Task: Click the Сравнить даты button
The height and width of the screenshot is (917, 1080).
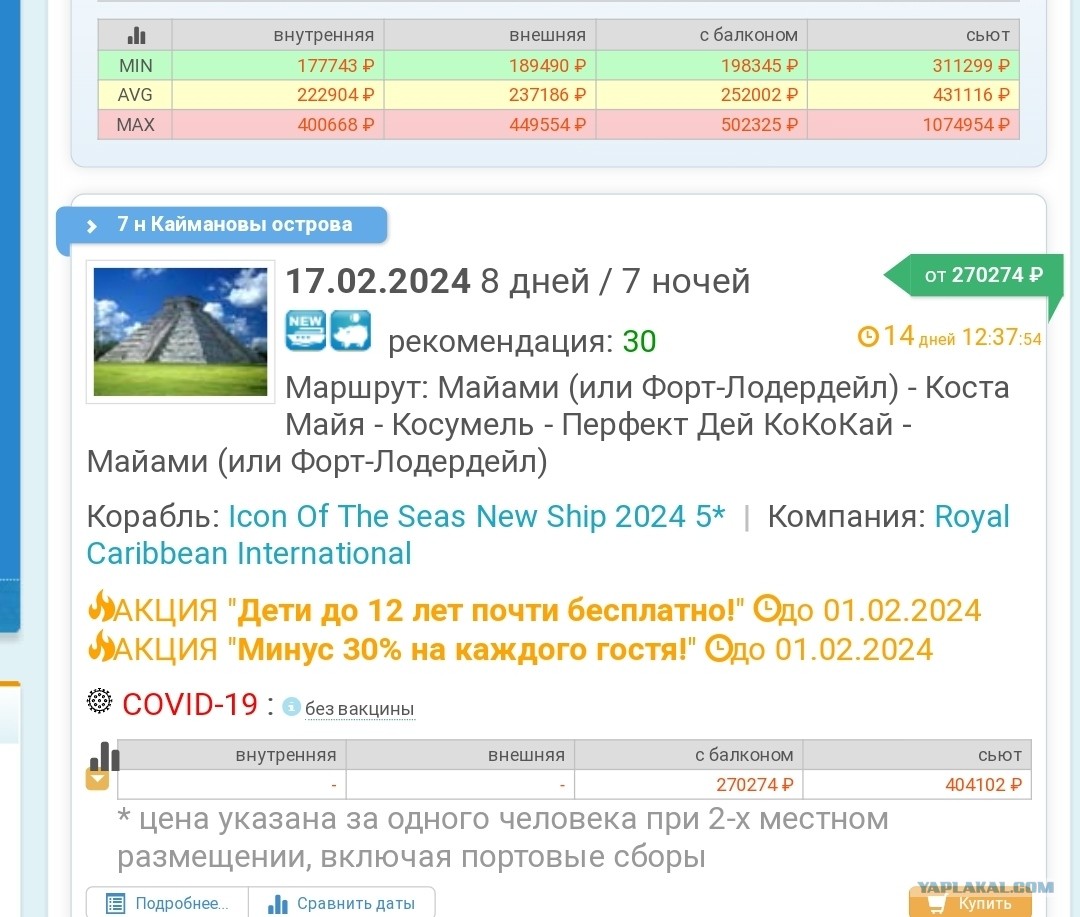Action: [342, 903]
